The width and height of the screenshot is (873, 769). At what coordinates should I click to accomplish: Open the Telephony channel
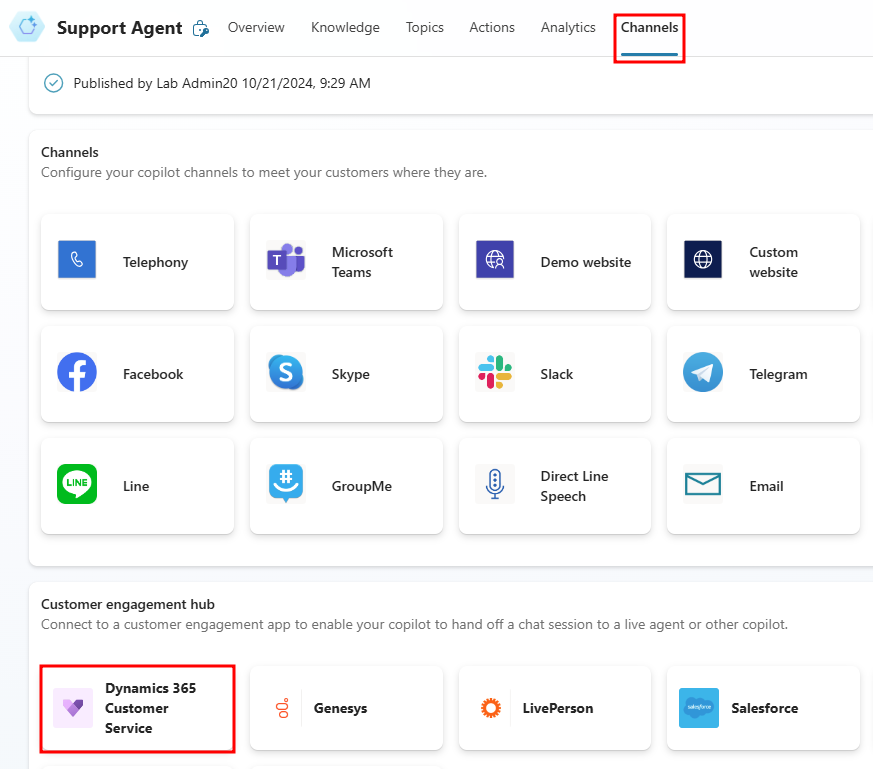pyautogui.click(x=137, y=261)
